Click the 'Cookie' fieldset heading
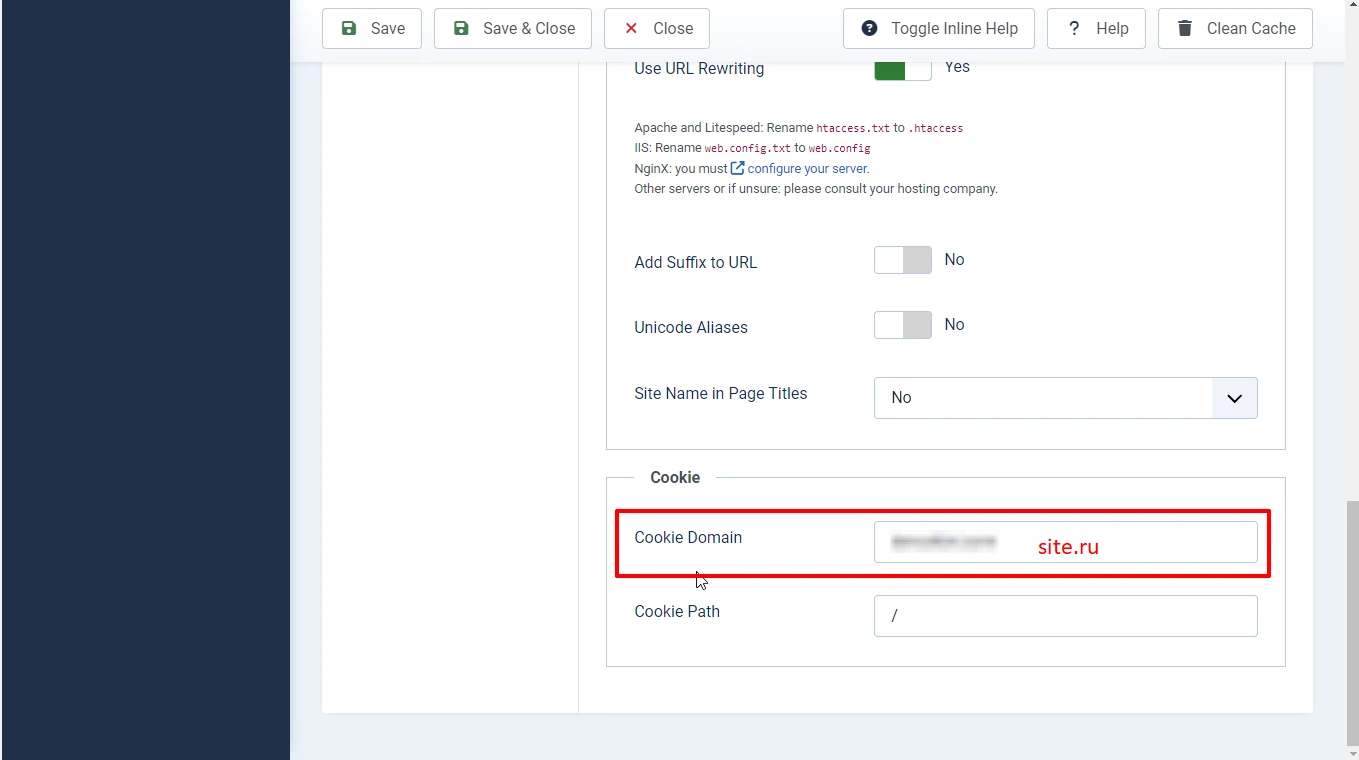This screenshot has width=1359, height=760. 675,478
